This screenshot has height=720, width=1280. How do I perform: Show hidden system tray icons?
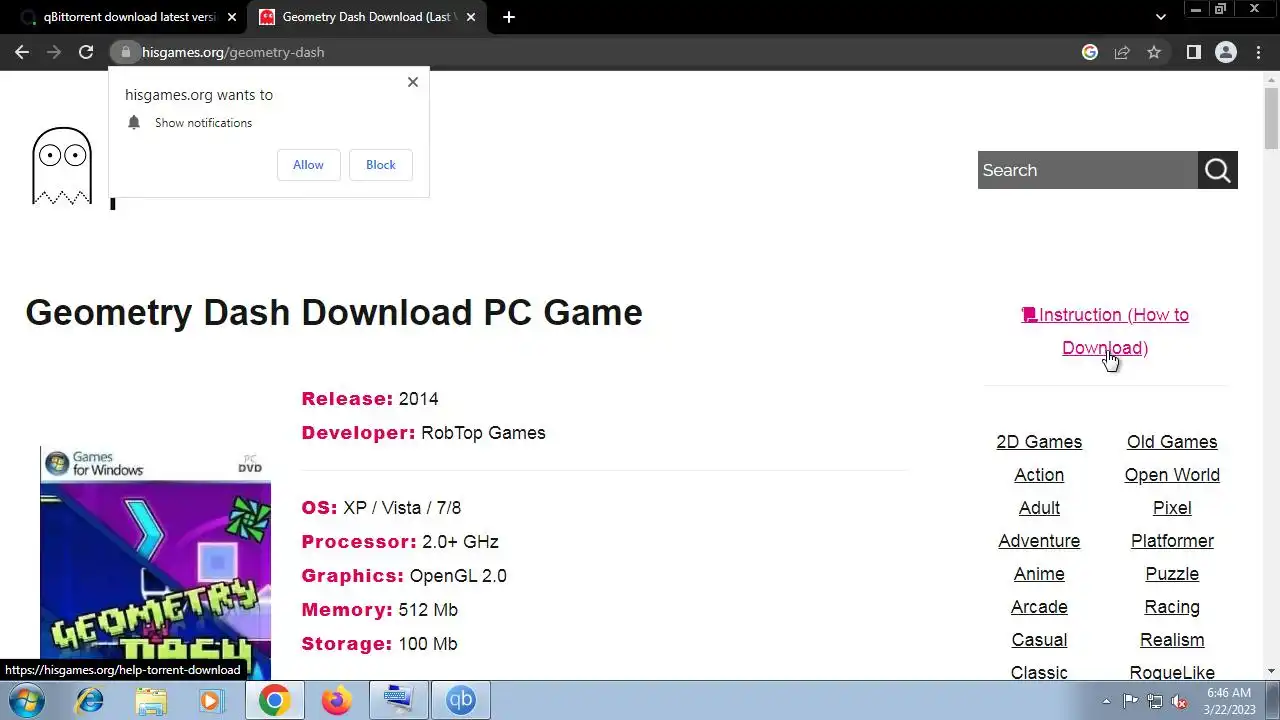pyautogui.click(x=1106, y=701)
